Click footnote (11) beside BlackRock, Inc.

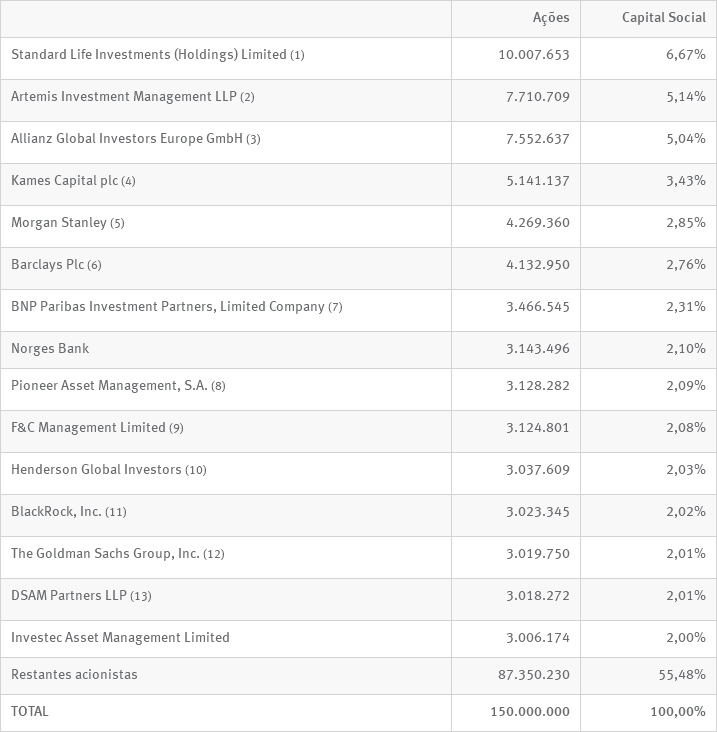[x=116, y=512]
